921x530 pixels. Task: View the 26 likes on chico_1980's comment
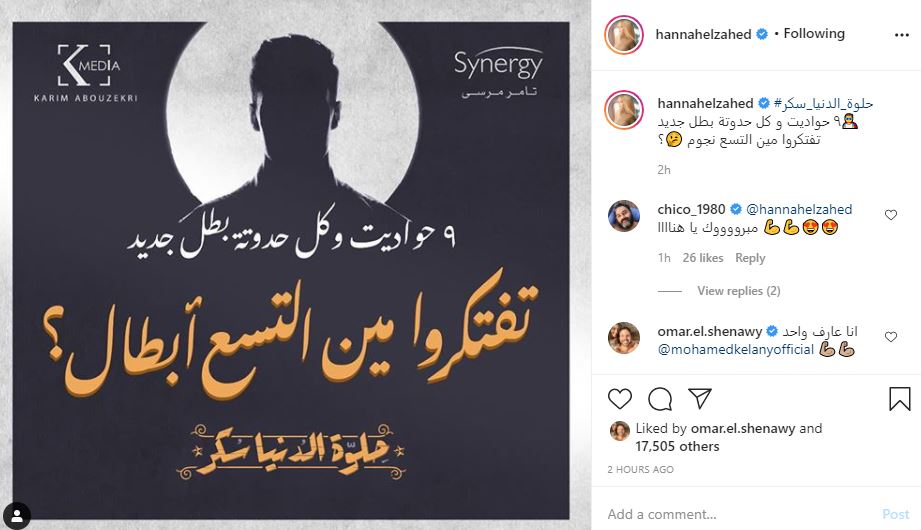click(703, 258)
